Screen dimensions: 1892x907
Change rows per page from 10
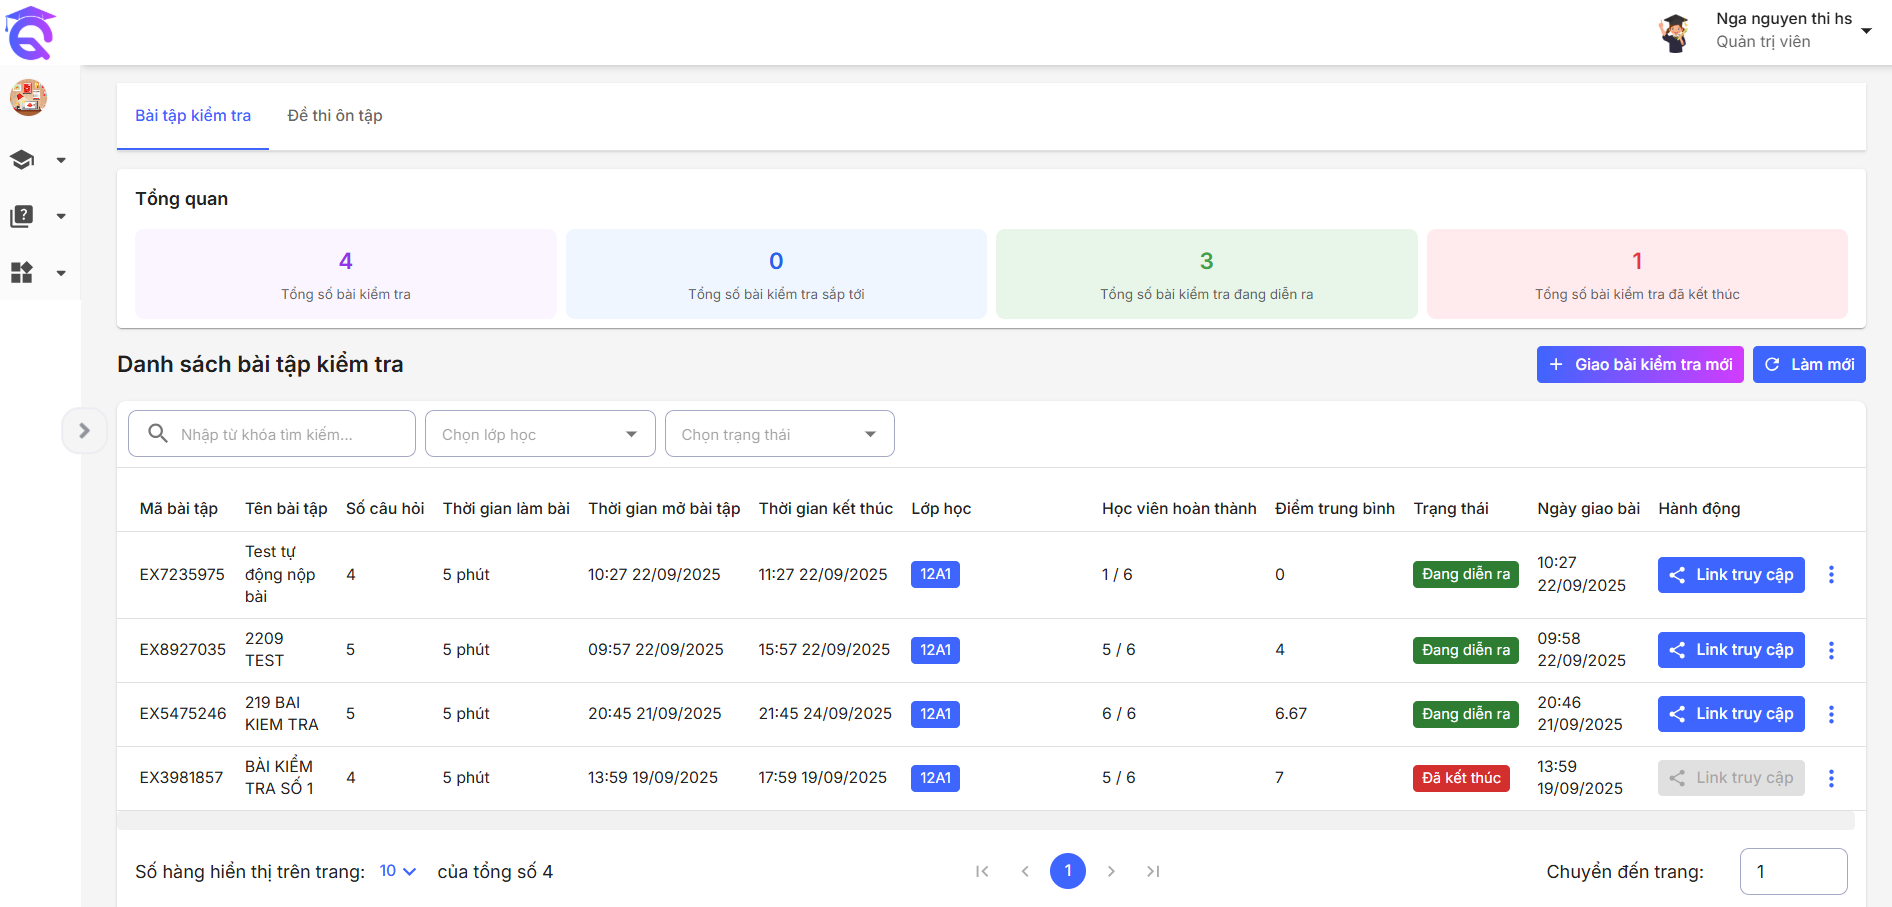pos(397,871)
